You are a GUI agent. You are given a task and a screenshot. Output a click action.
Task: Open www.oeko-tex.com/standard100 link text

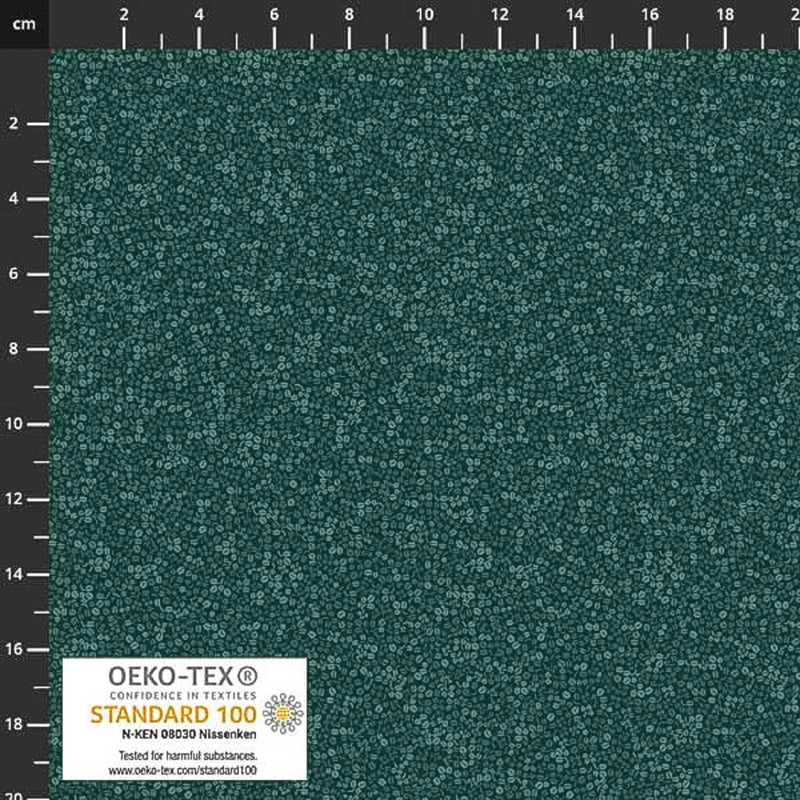click(x=183, y=770)
